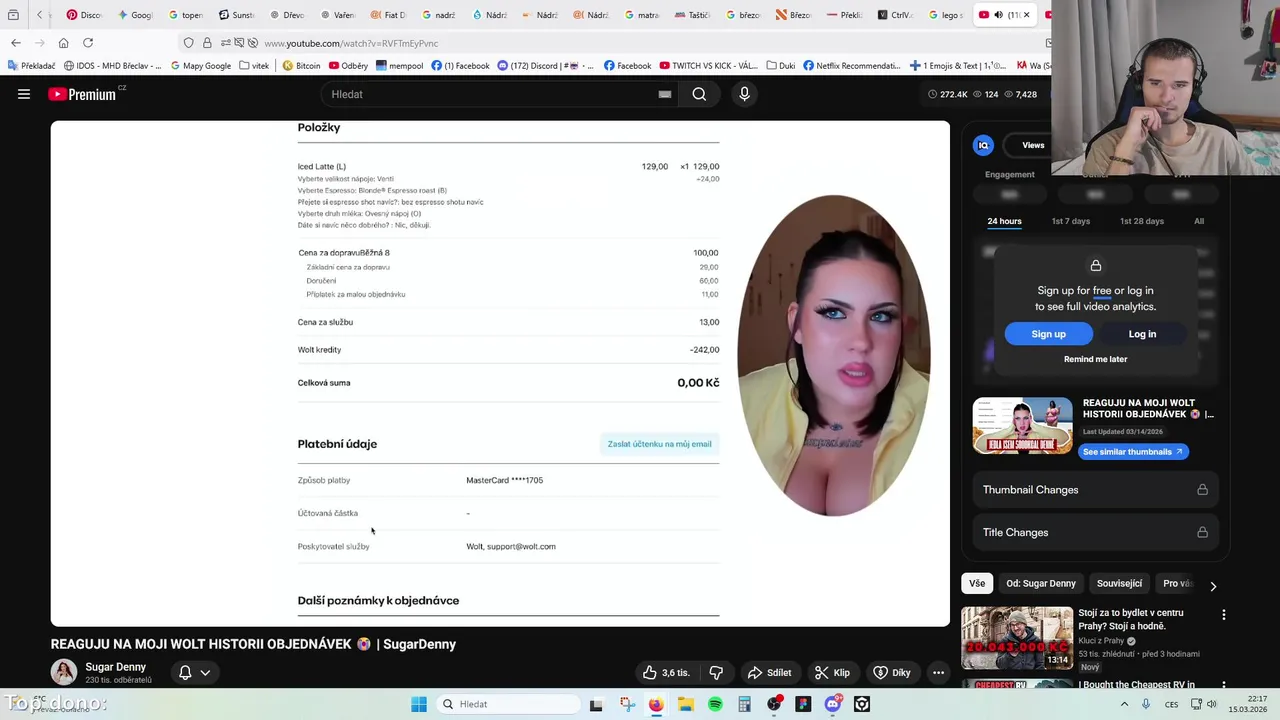
Task: Open Překladač bookmark
Action: [x=32, y=66]
